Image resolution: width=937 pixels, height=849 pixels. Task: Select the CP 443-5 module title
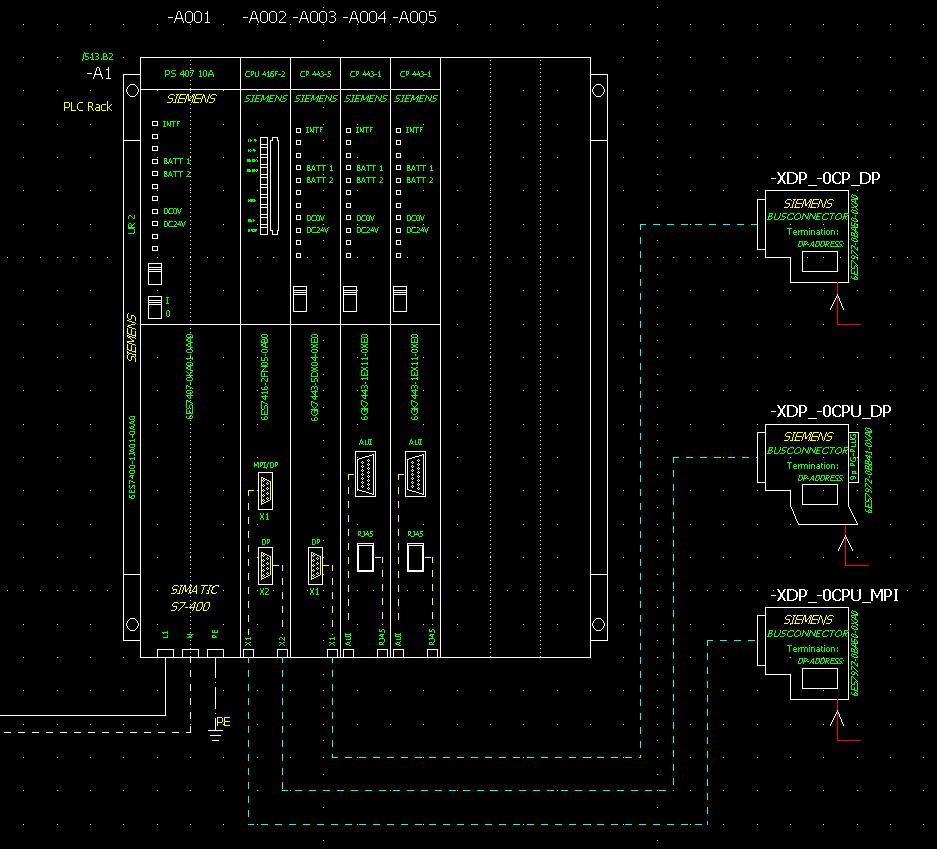(x=316, y=74)
